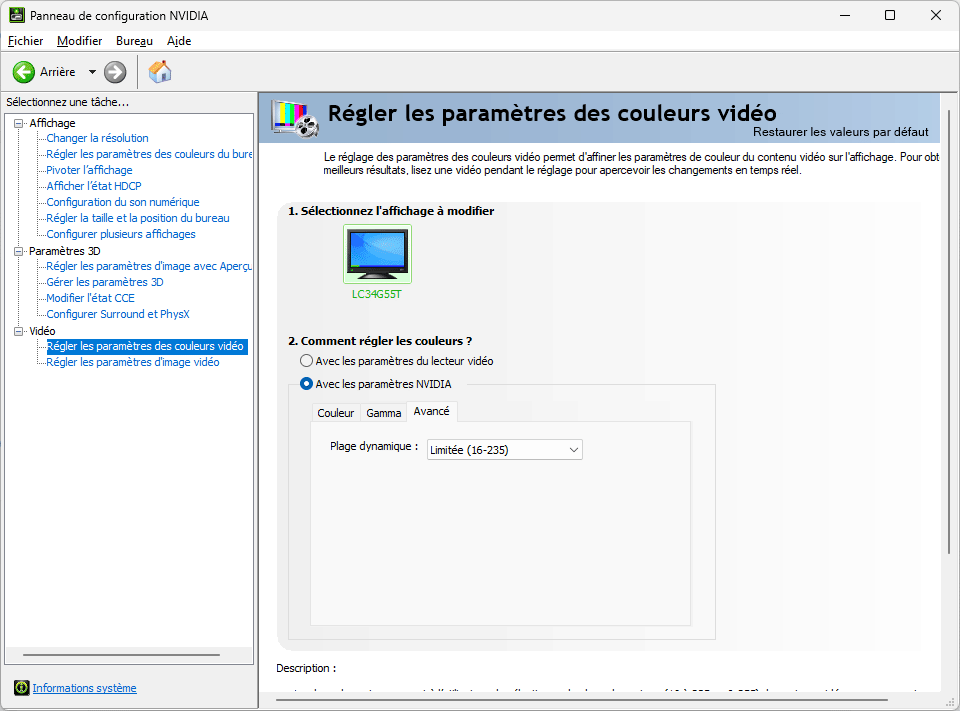
Task: Switch to the Gamma tab
Action: pyautogui.click(x=383, y=411)
